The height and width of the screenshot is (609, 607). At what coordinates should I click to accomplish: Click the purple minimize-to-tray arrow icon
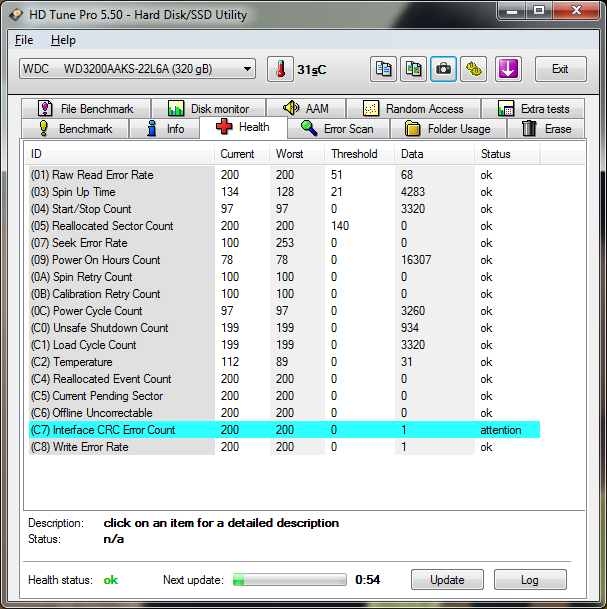[508, 69]
